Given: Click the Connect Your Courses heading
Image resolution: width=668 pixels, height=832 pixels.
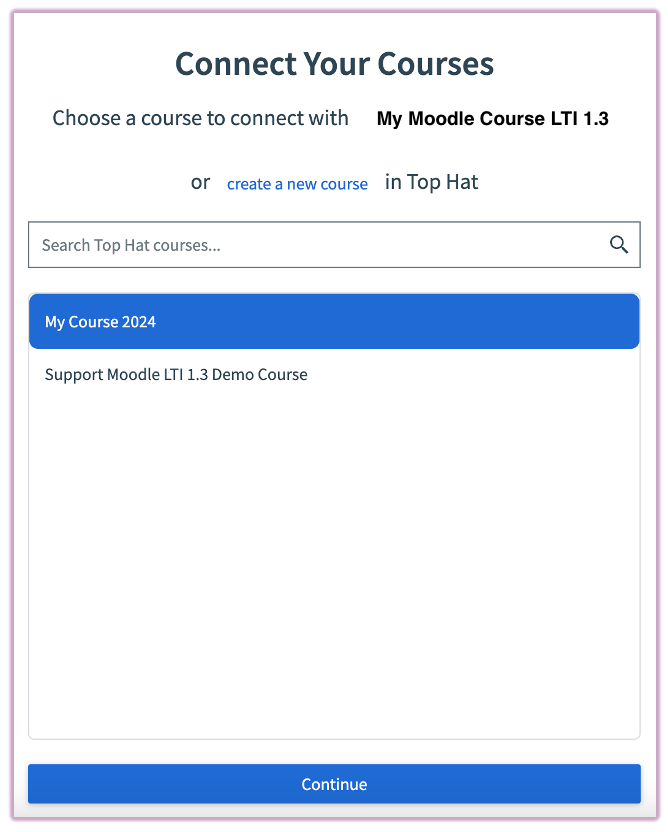Looking at the screenshot, I should click(334, 64).
